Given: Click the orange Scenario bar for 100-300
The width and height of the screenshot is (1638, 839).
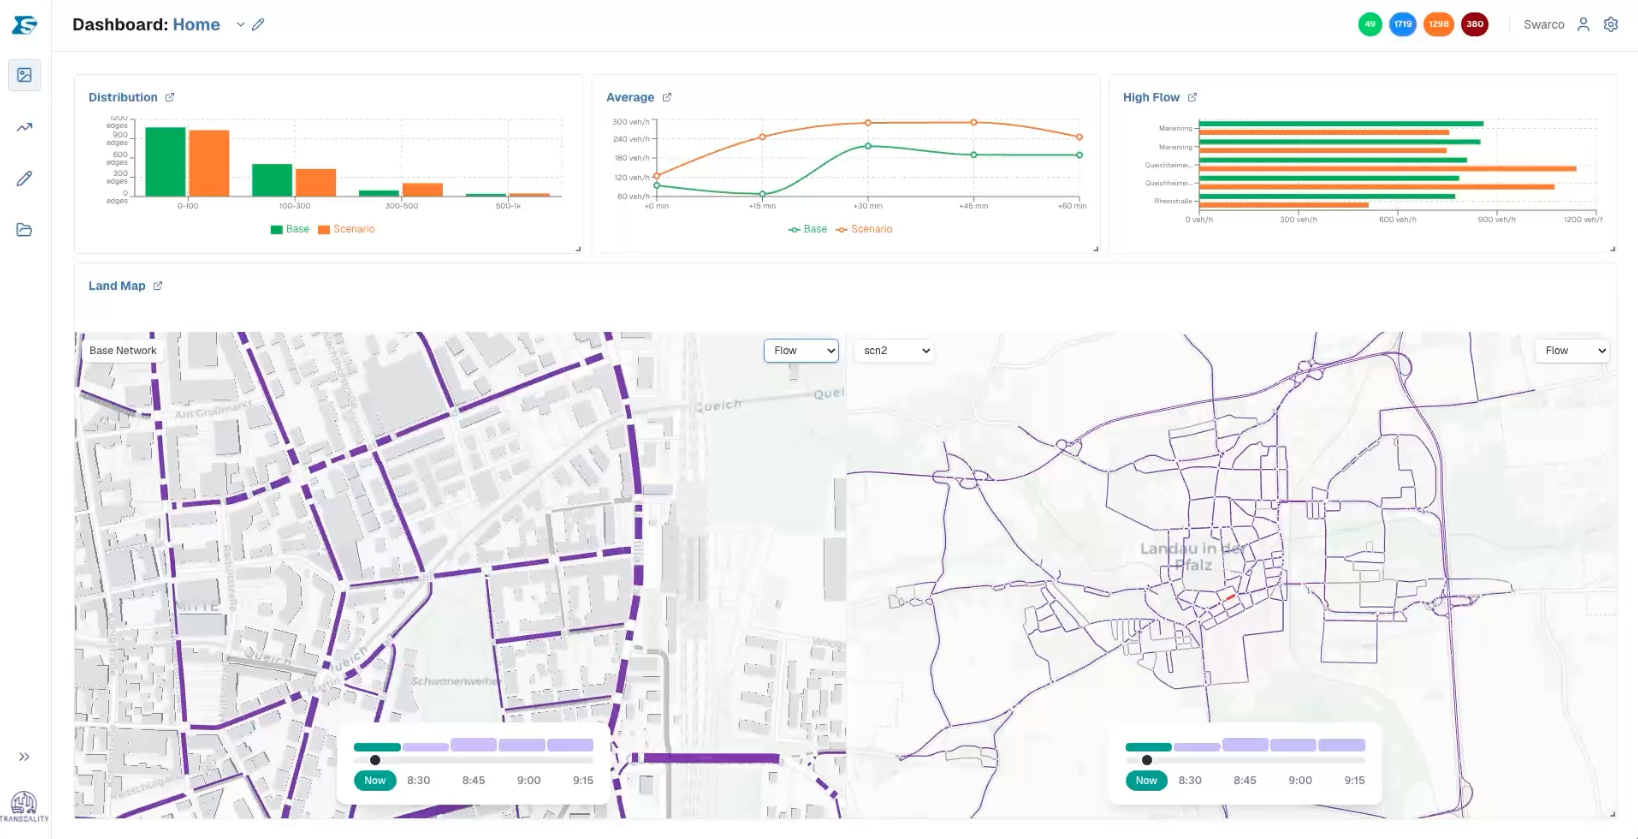Looking at the screenshot, I should click(316, 183).
